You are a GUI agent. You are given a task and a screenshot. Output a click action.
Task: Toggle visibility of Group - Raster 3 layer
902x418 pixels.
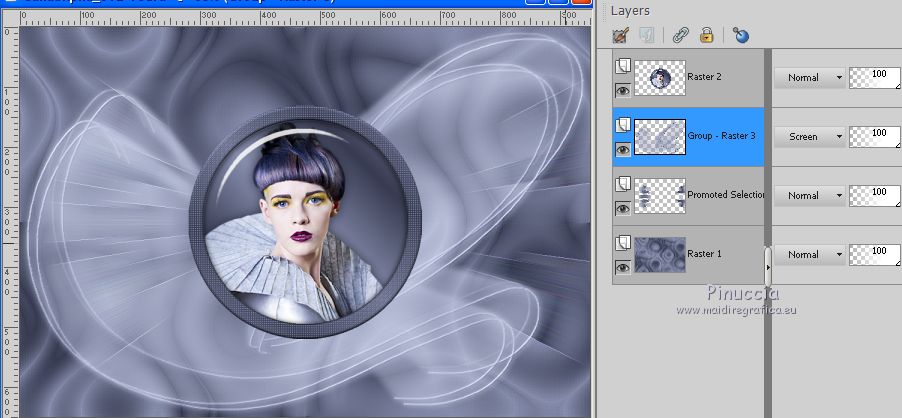click(x=622, y=149)
